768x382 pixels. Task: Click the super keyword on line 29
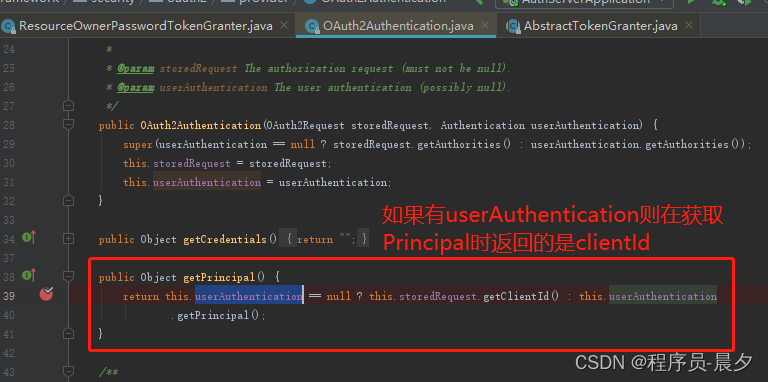coord(138,144)
